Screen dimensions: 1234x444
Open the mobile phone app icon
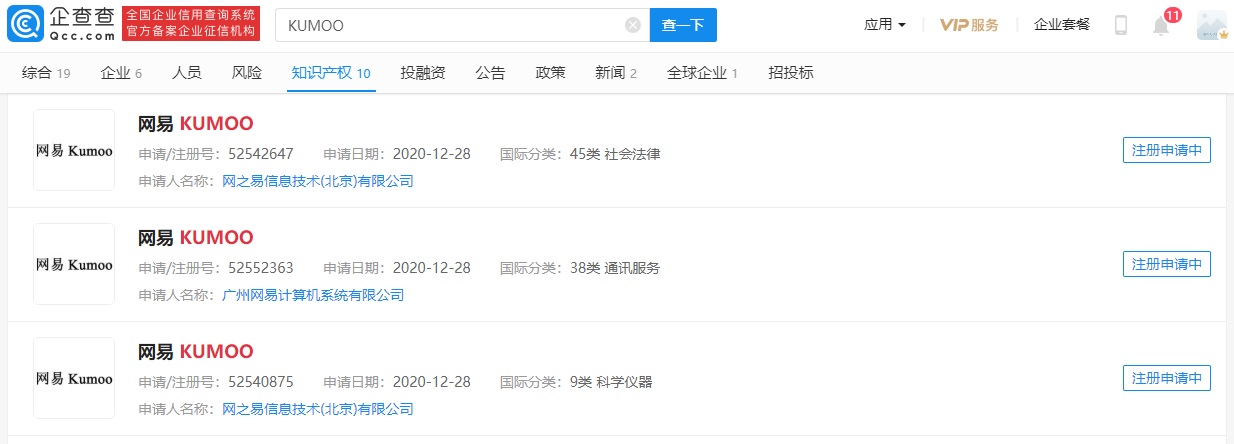(1121, 25)
